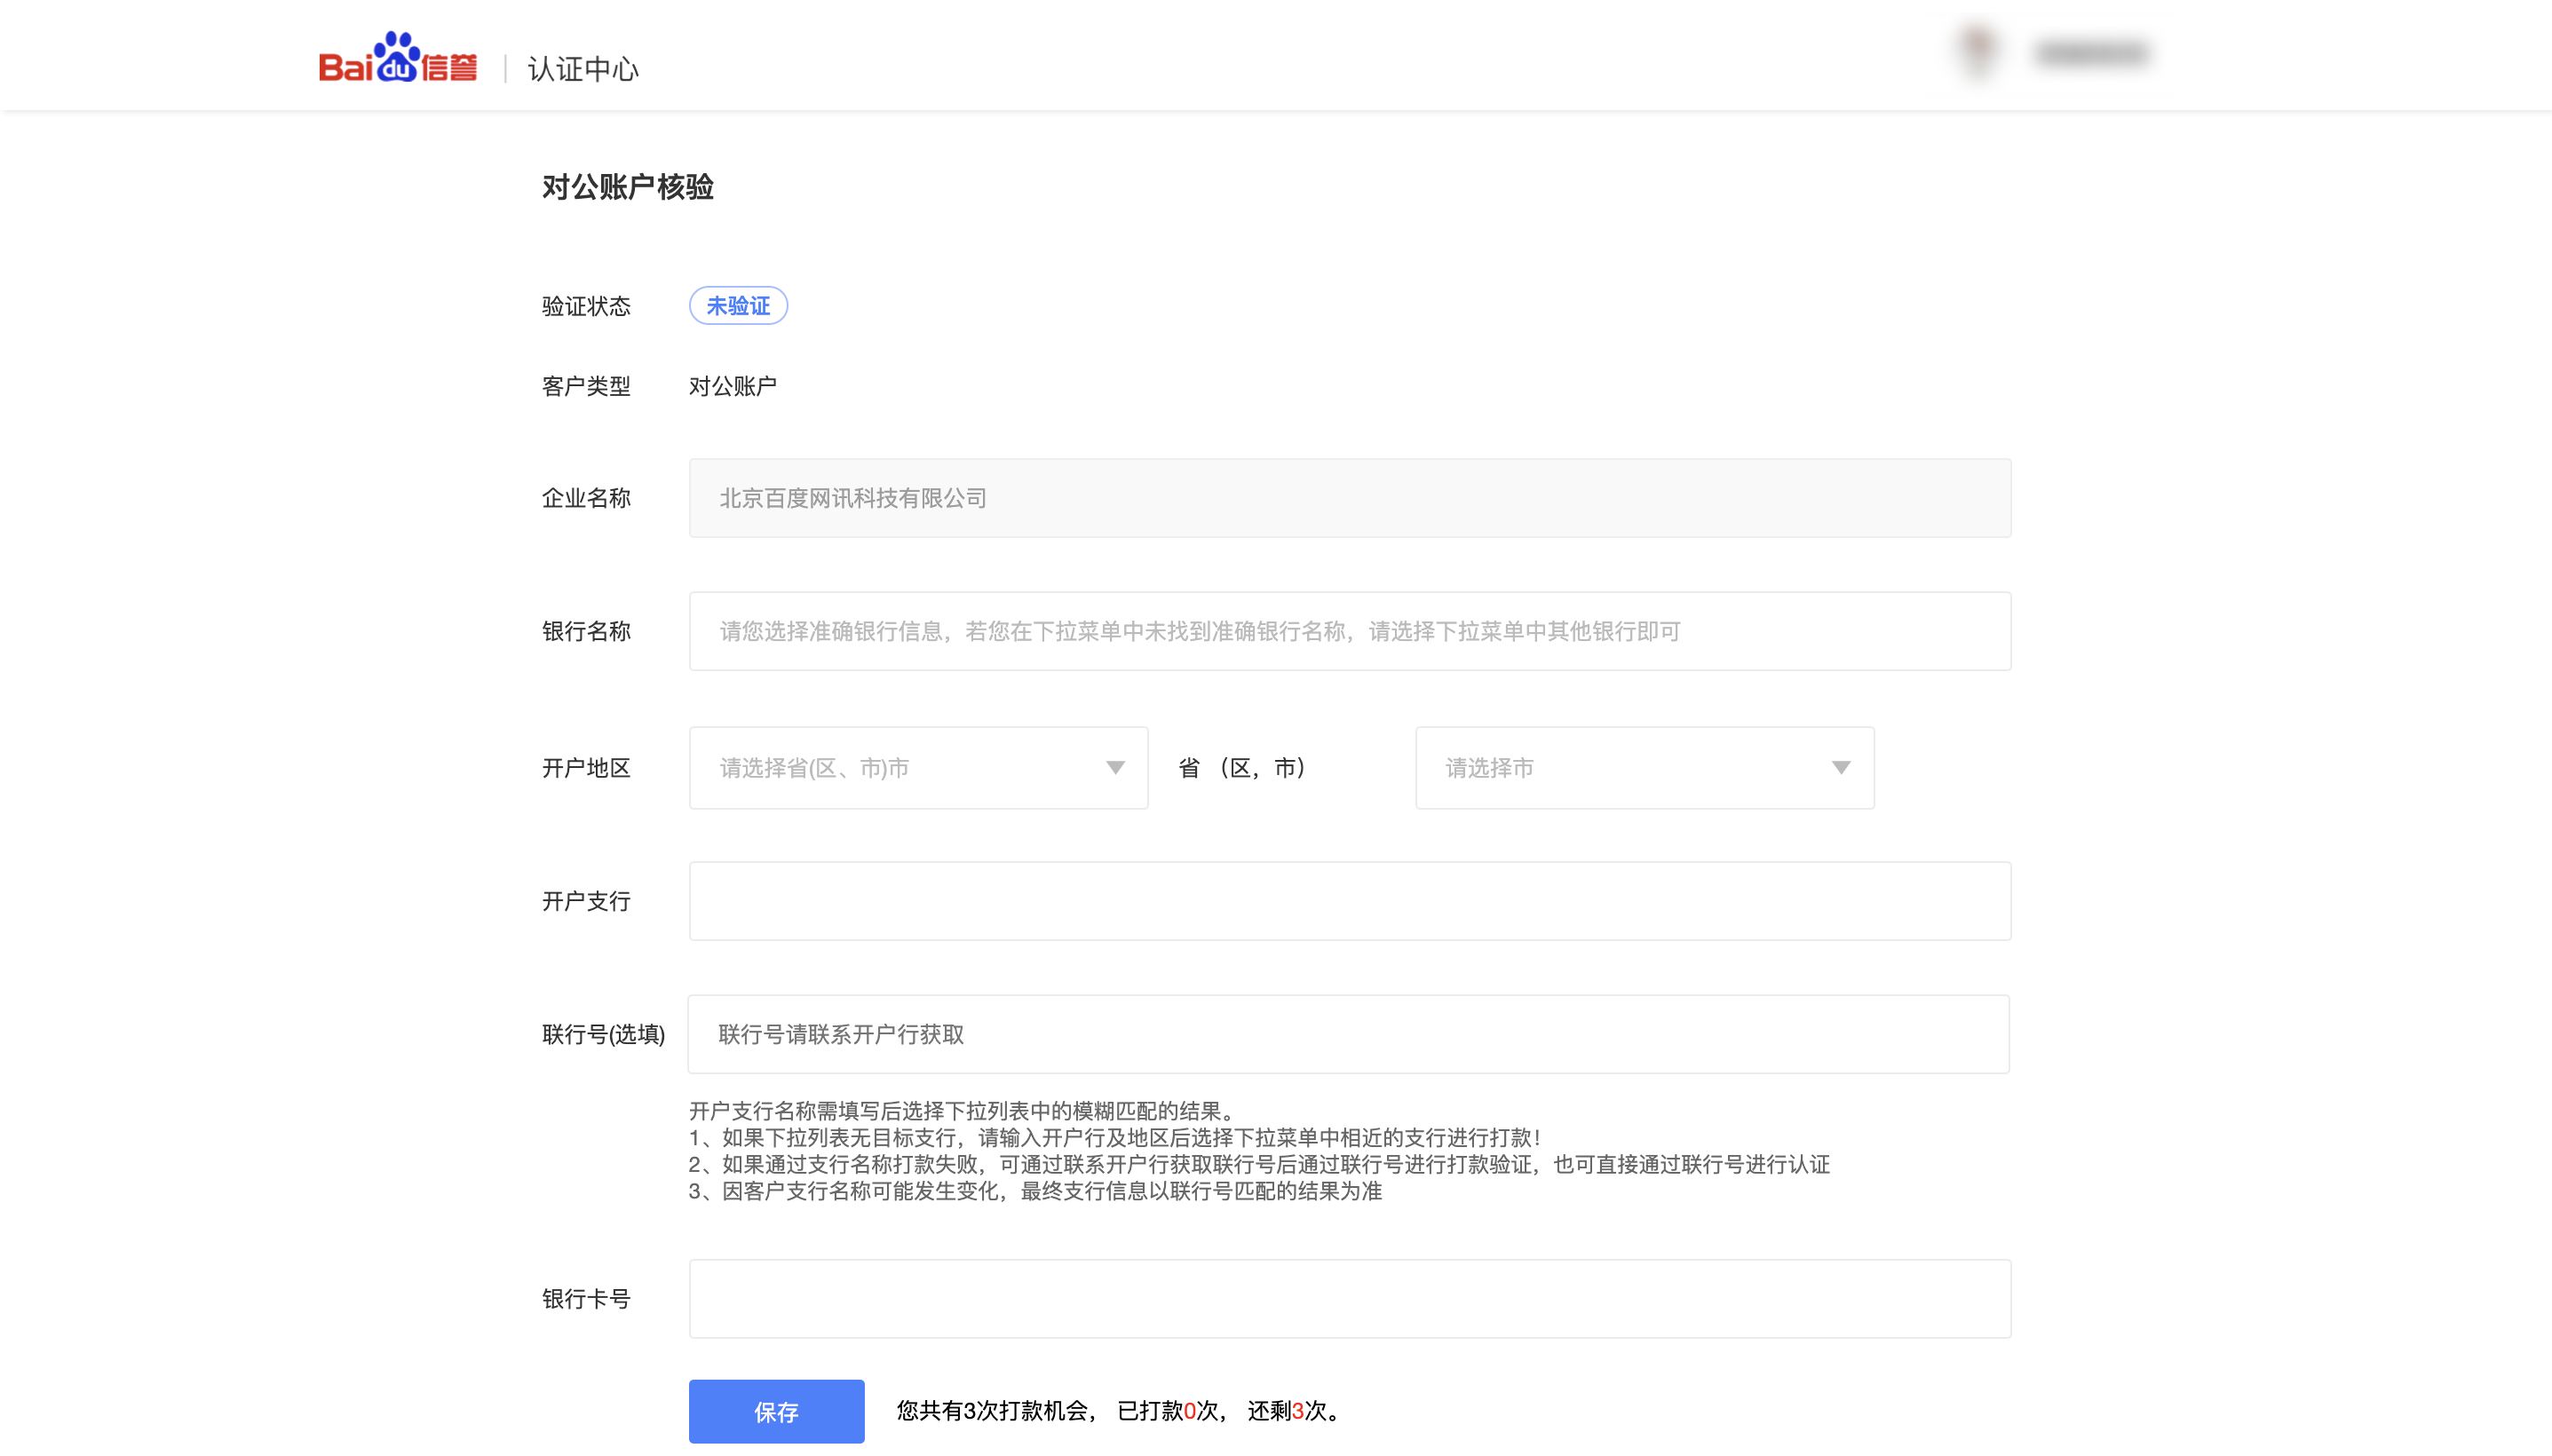Viewport: 2552px width, 1456px height.
Task: Click the 客户类型 value 对公账户
Action: [x=733, y=386]
